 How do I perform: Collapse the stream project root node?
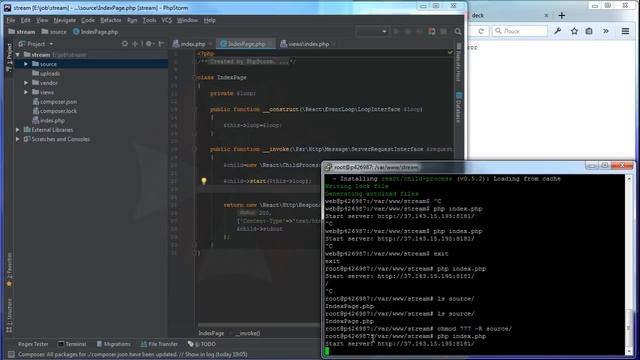tap(18, 55)
